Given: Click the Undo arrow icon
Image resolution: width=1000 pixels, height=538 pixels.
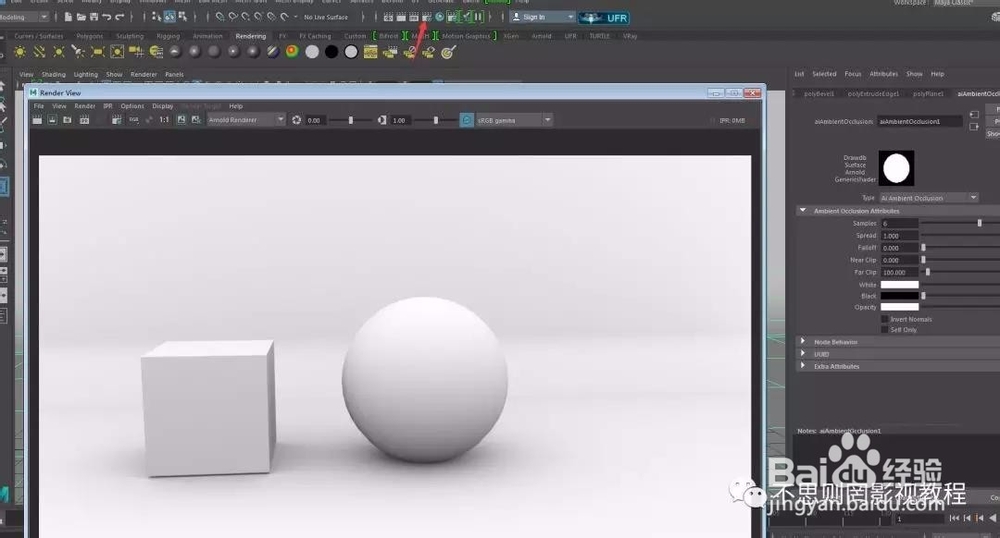Looking at the screenshot, I should coord(107,17).
